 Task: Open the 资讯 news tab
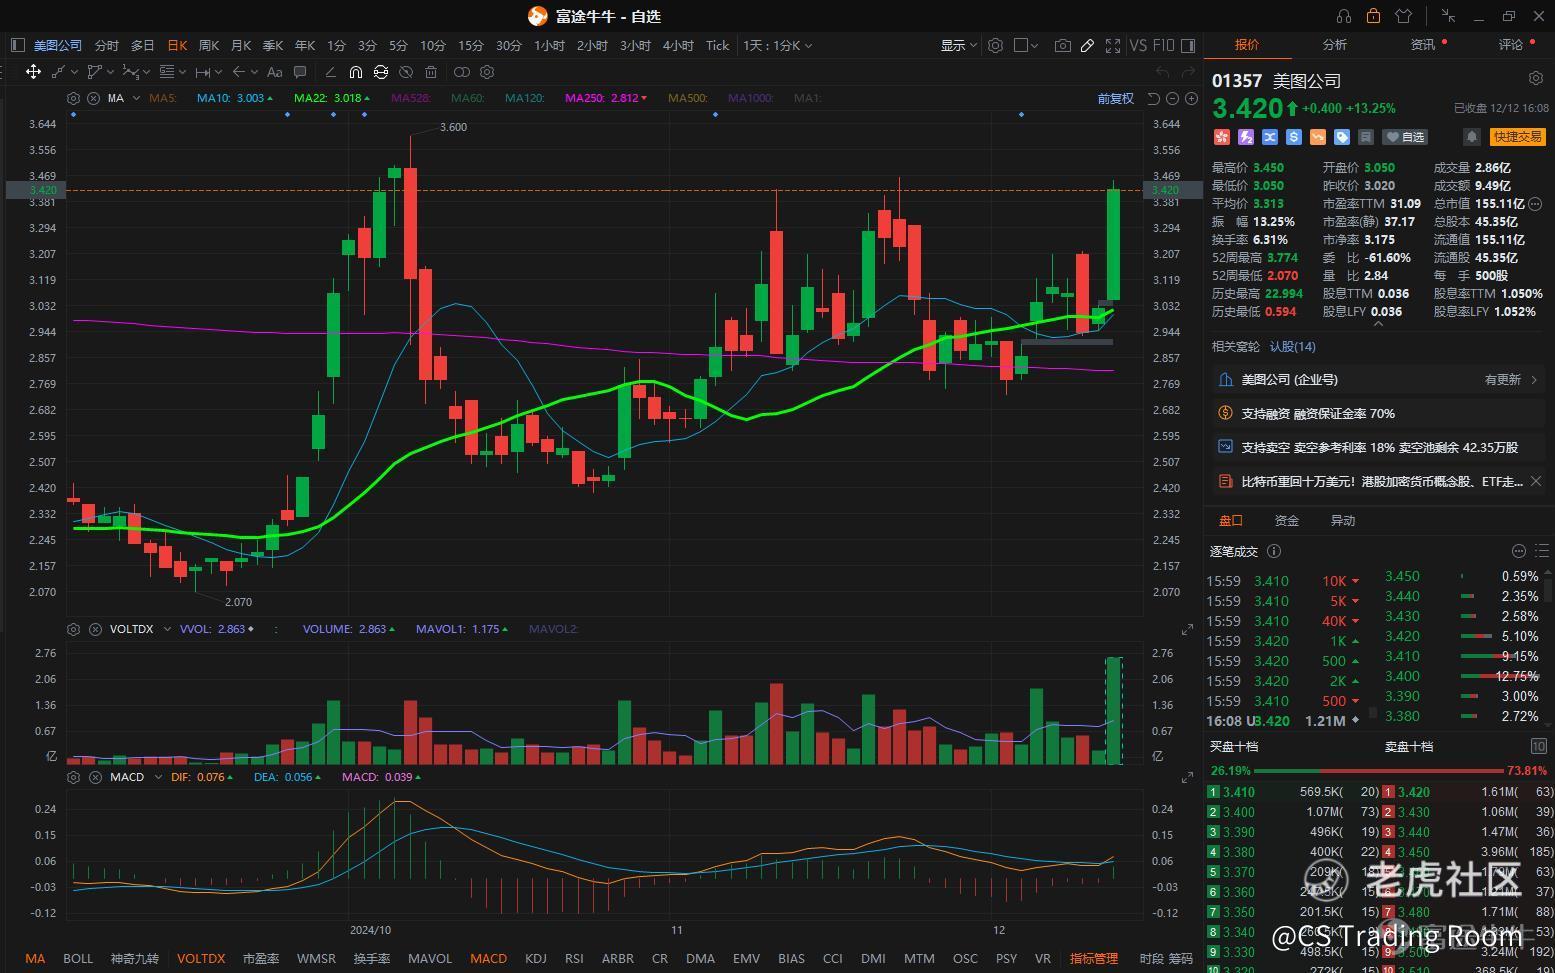coord(1423,44)
